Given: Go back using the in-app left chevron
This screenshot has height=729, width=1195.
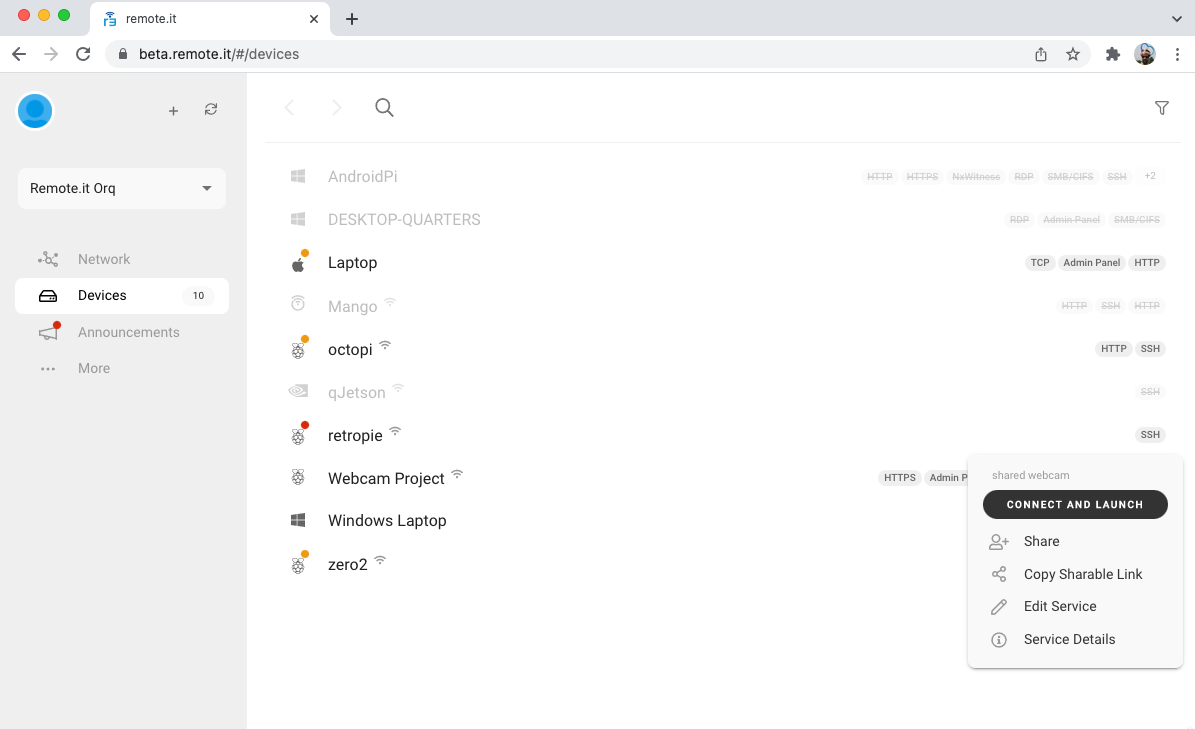Looking at the screenshot, I should pos(289,107).
